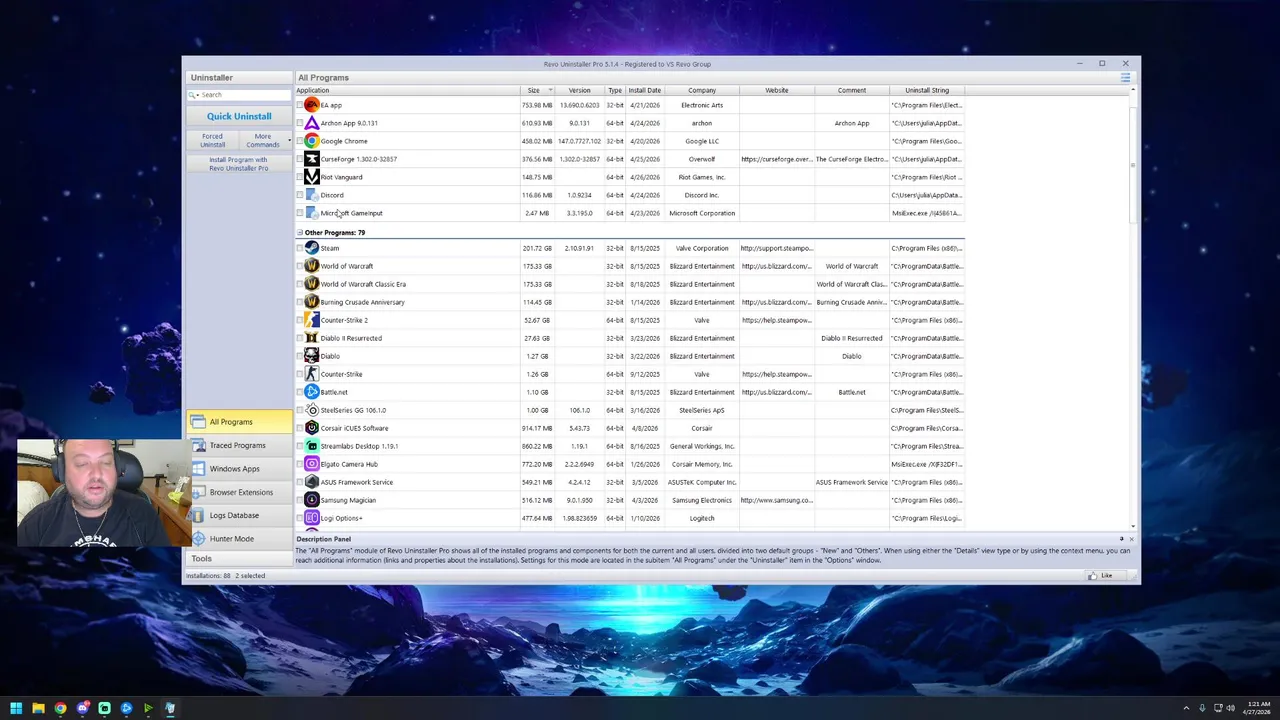Open Windows Start button on taskbar
Viewport: 1280px width, 720px height.
(x=16, y=708)
